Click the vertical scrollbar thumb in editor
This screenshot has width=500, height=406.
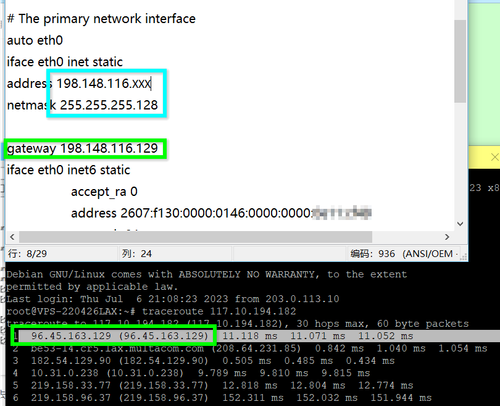click(x=460, y=61)
